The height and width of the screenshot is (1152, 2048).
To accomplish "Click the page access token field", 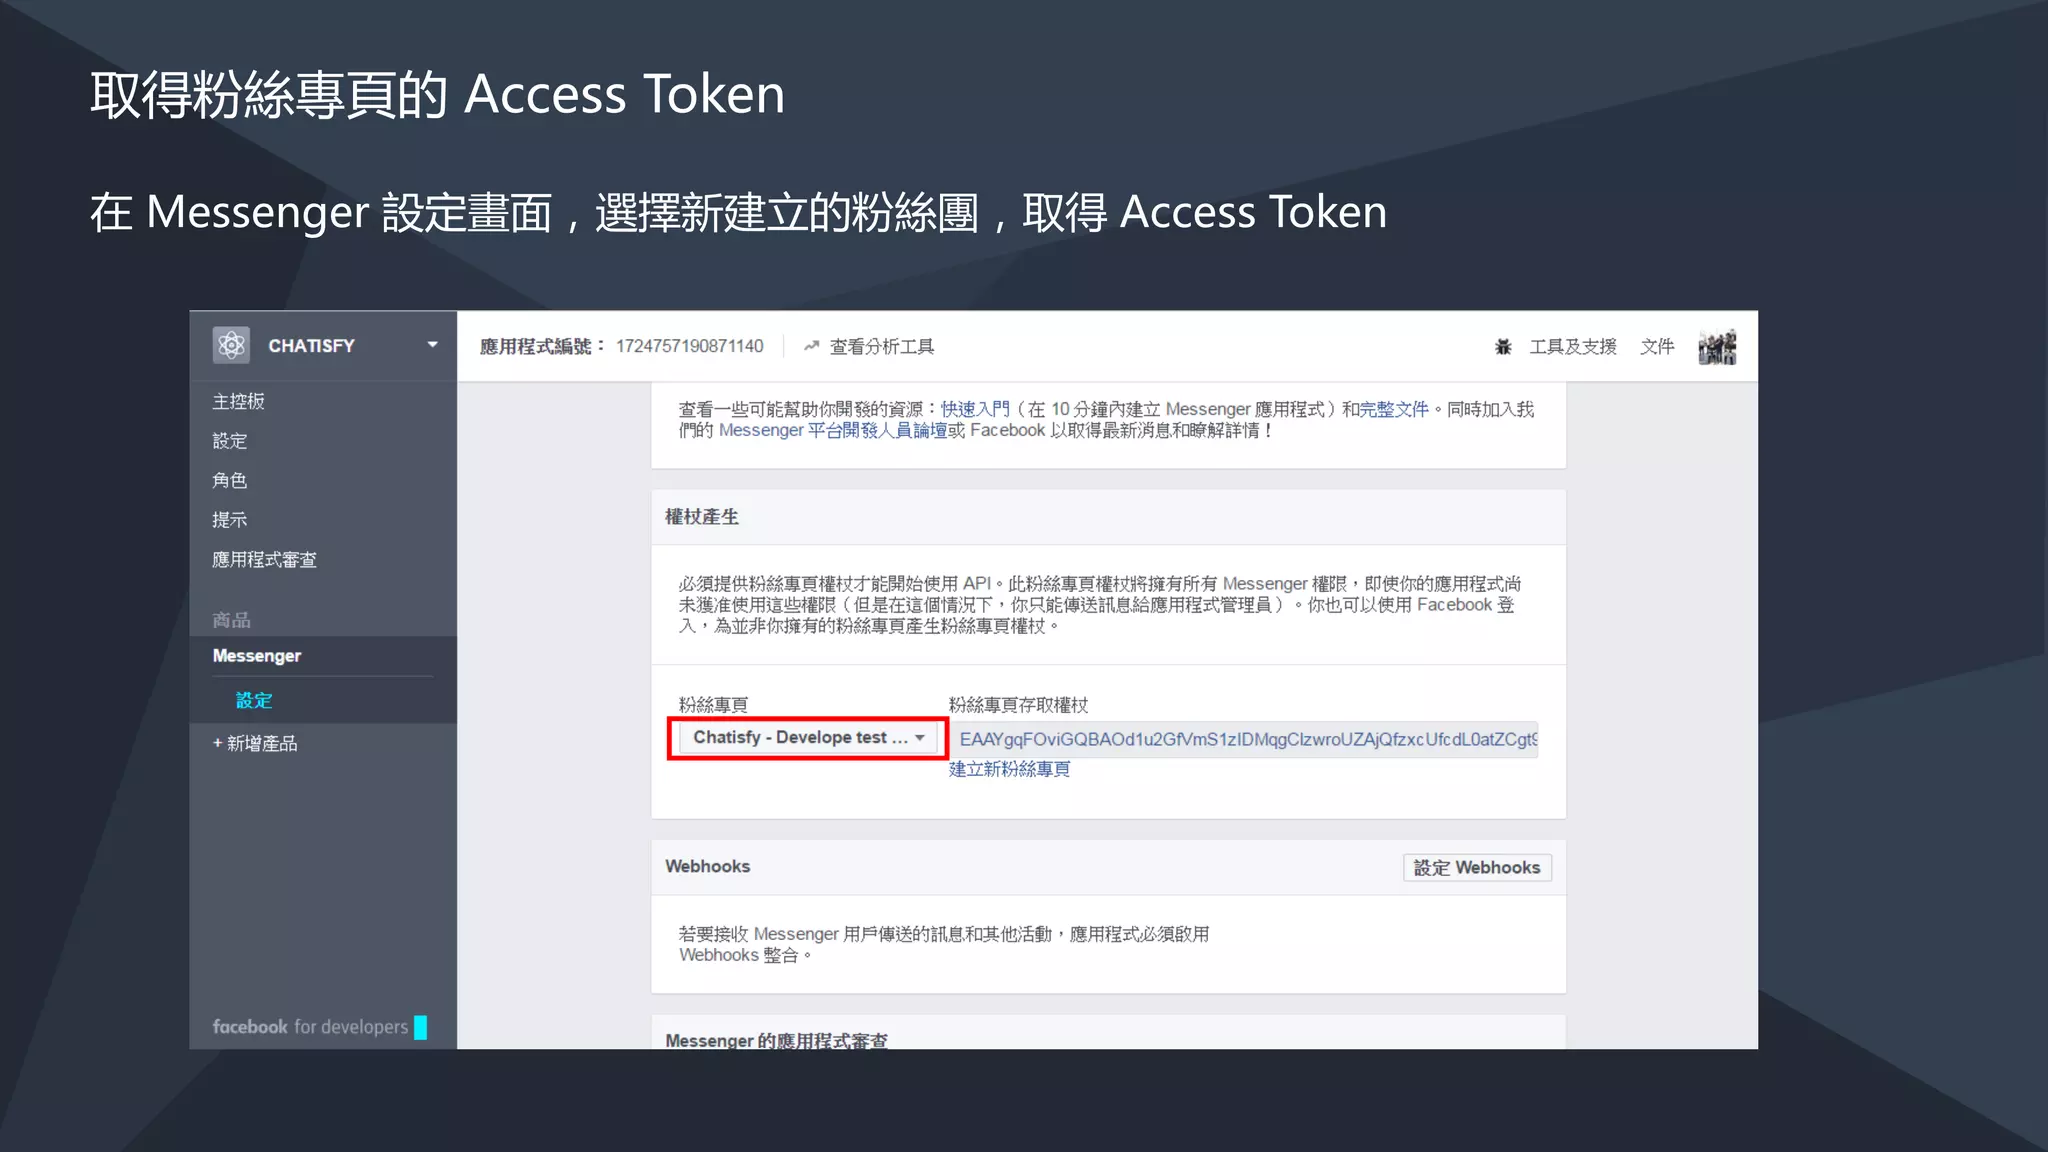I will (1245, 739).
